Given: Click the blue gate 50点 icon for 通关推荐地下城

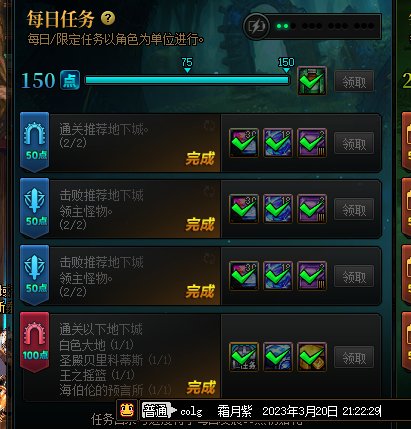Looking at the screenshot, I should pyautogui.click(x=35, y=142).
